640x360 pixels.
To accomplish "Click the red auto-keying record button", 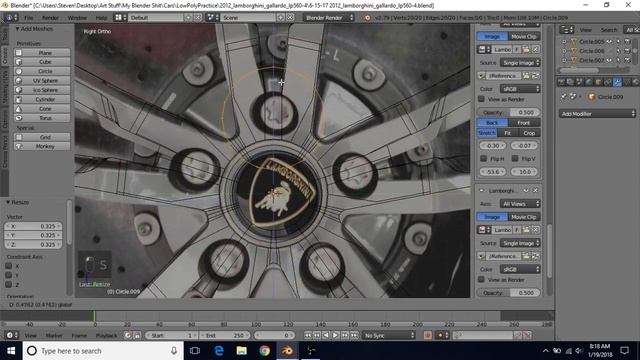I will pyautogui.click(x=427, y=335).
